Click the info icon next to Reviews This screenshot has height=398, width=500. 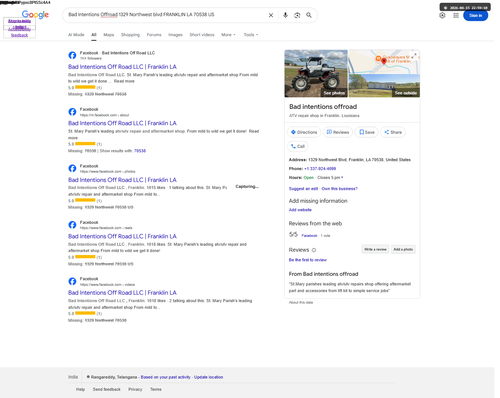(x=314, y=250)
